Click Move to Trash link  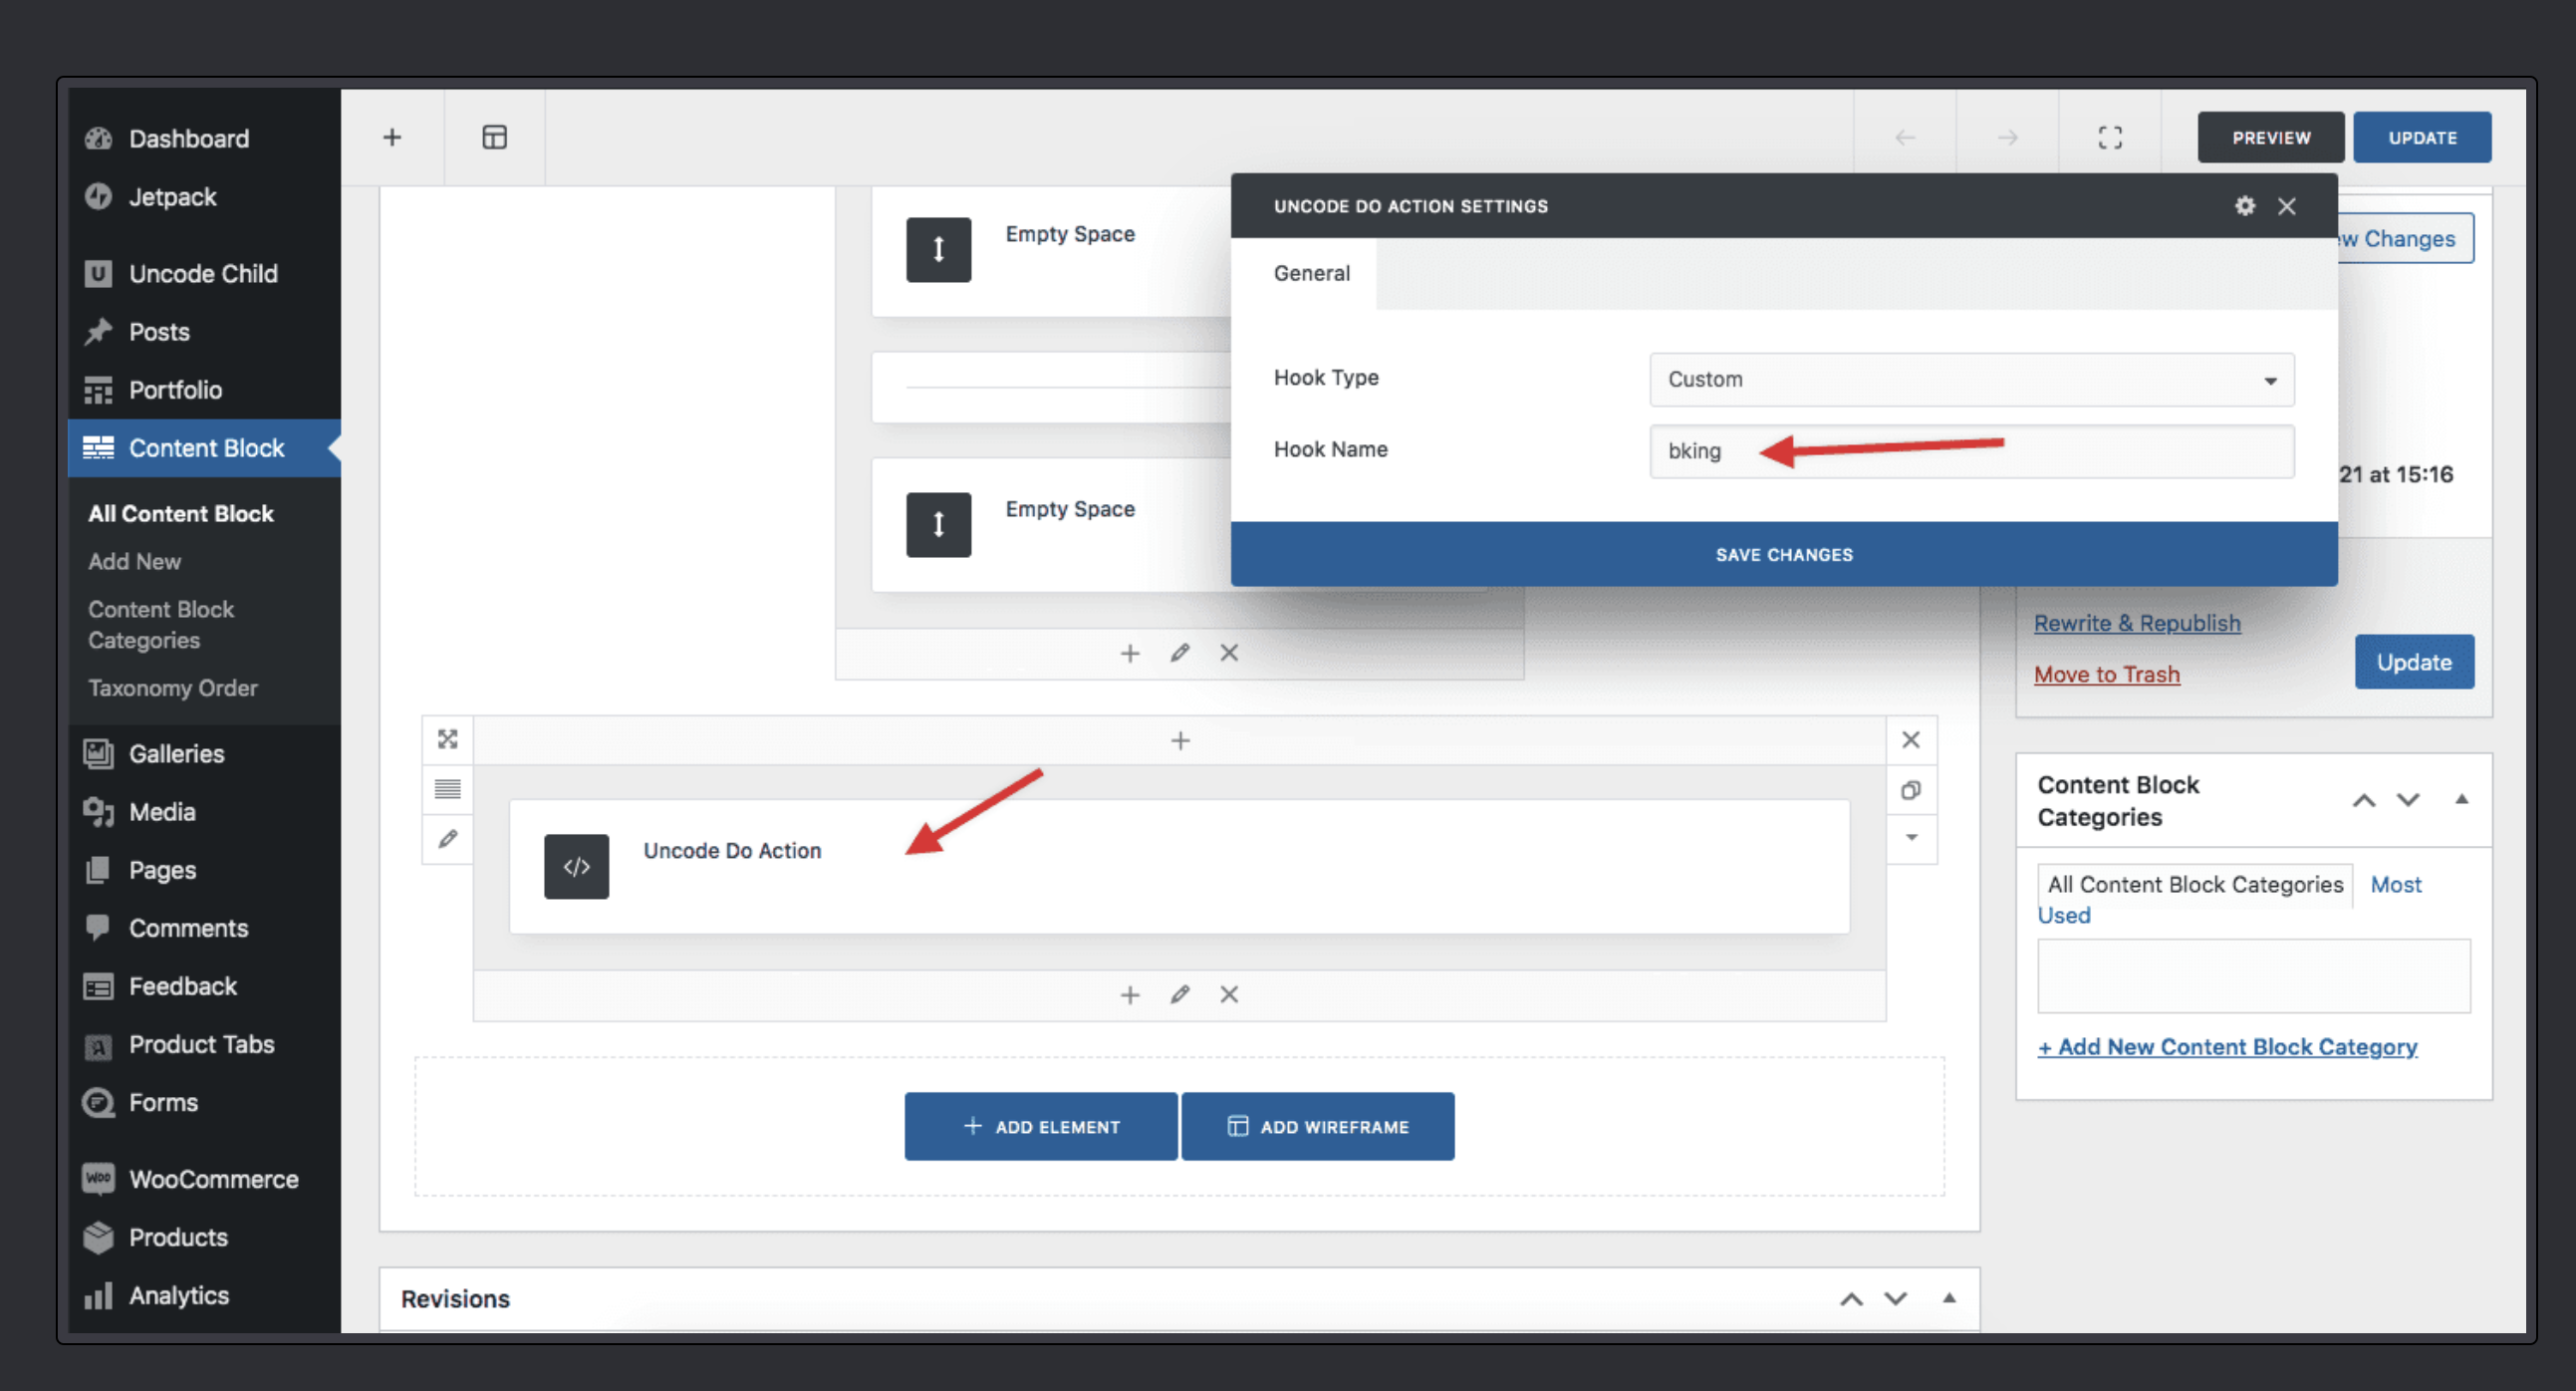[x=2107, y=674]
